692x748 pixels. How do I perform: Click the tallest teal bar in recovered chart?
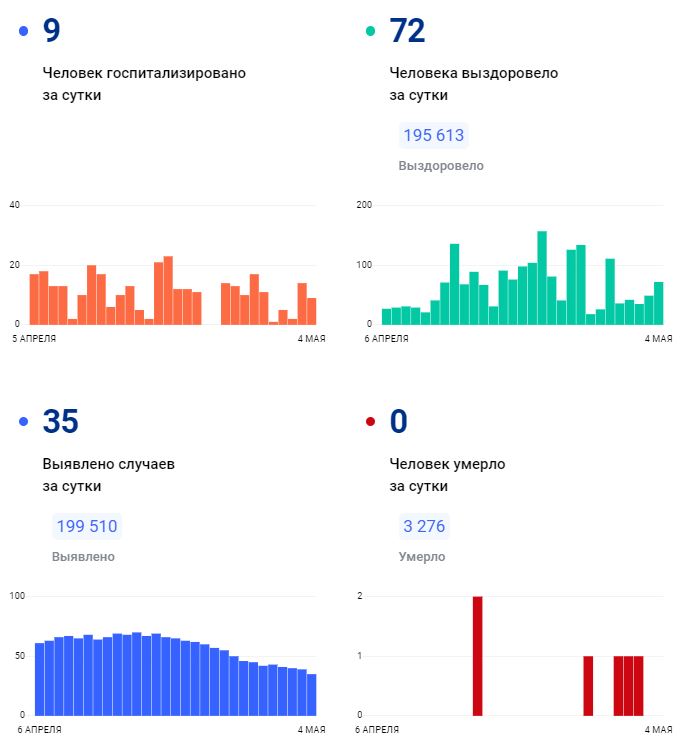tap(542, 278)
